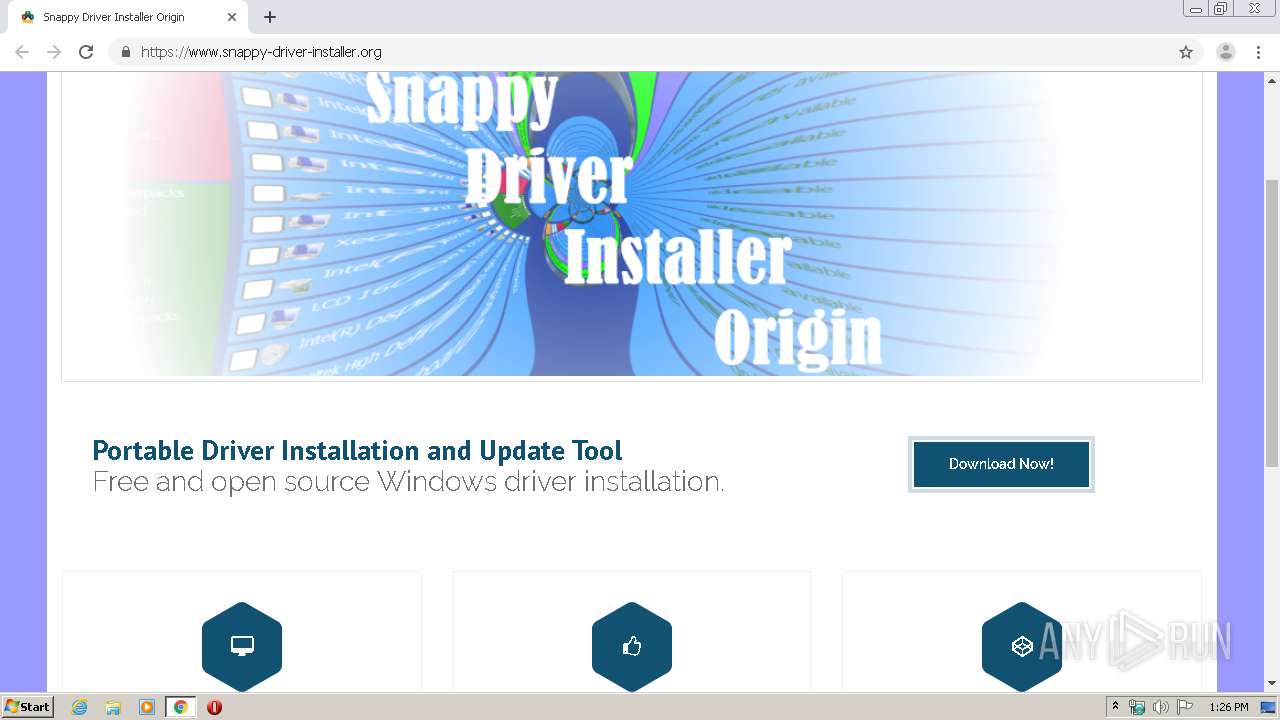Open the Snappy Driver Installer banner image

tap(632, 225)
